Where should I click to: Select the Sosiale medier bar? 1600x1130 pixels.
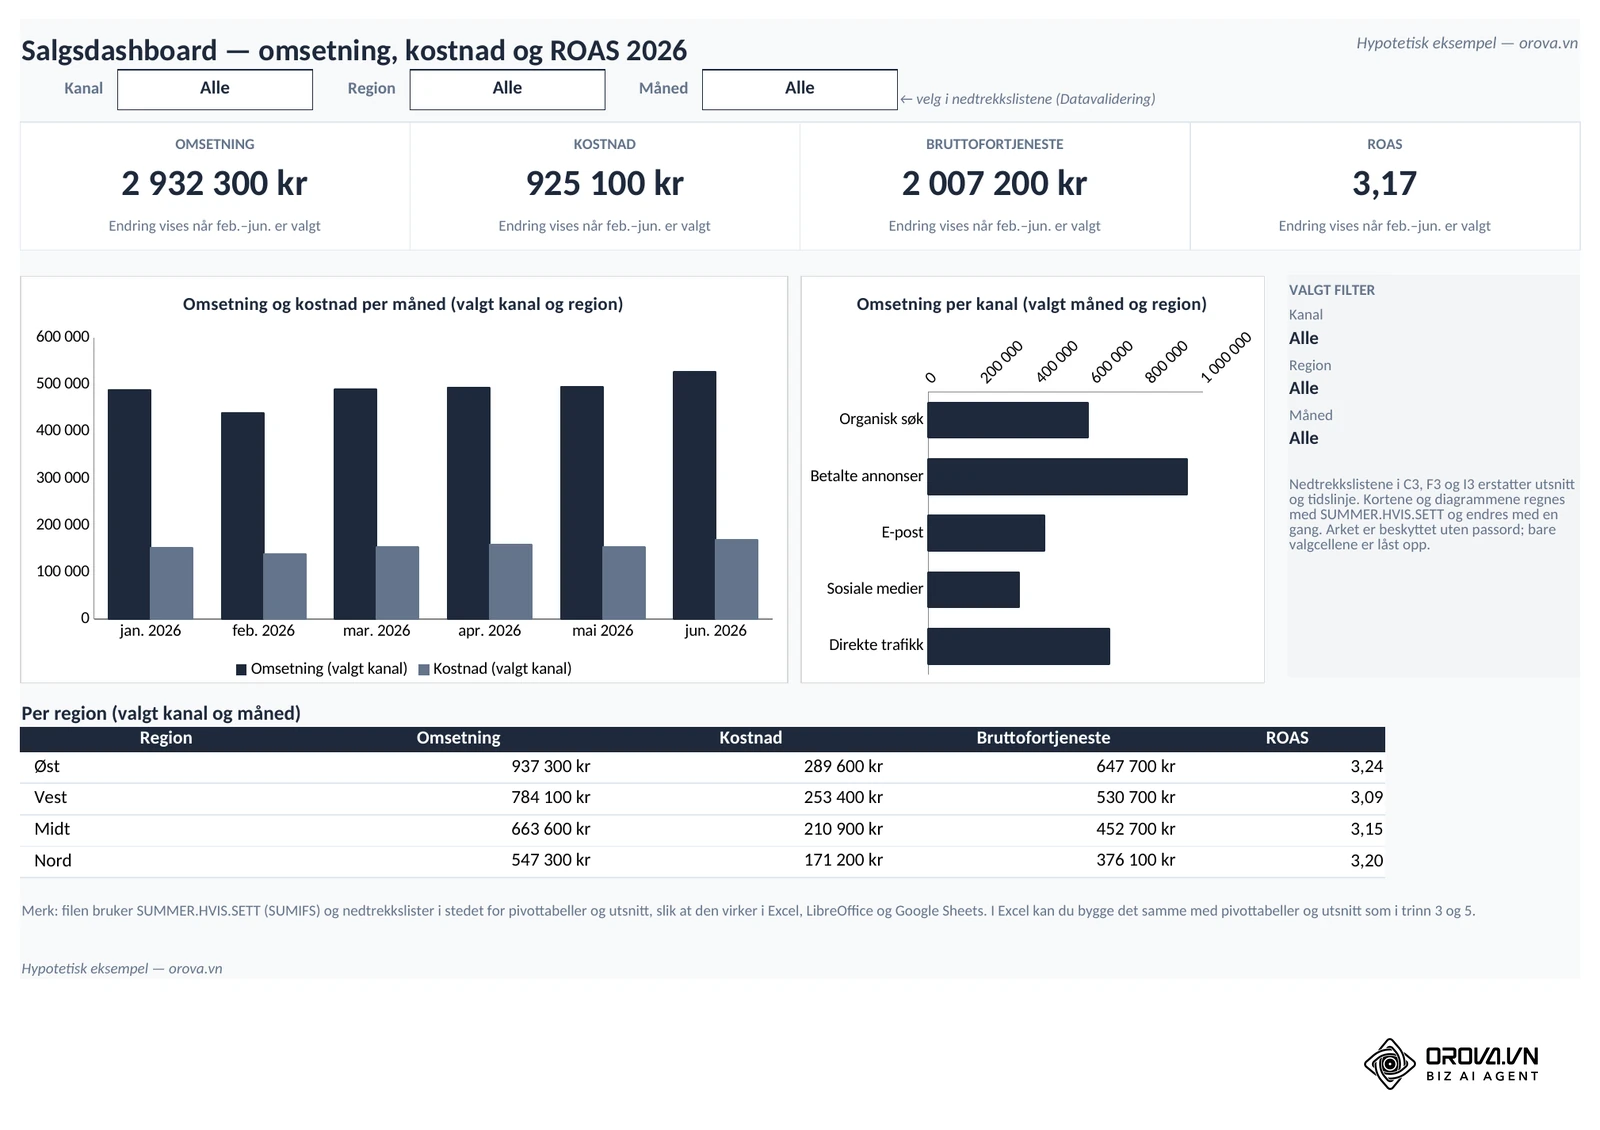pos(974,590)
